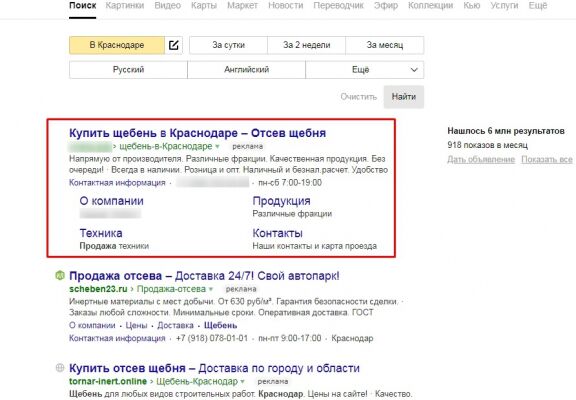Click the Щебень-Краснодар green path link
This screenshot has width=576, height=400.
tap(197, 382)
